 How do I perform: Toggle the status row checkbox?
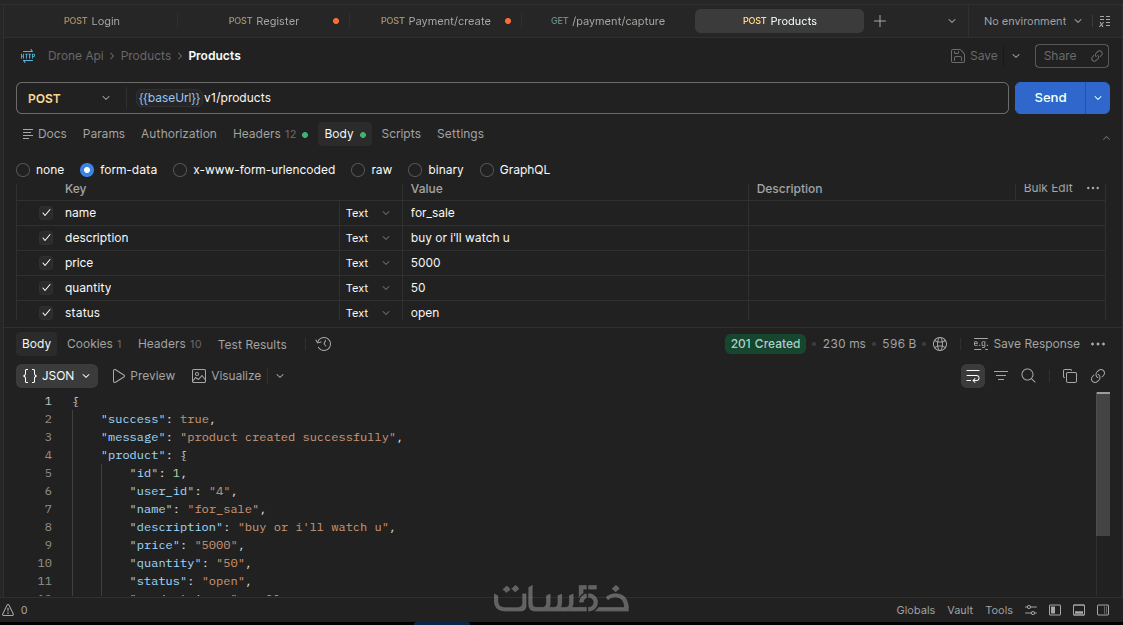(x=47, y=313)
